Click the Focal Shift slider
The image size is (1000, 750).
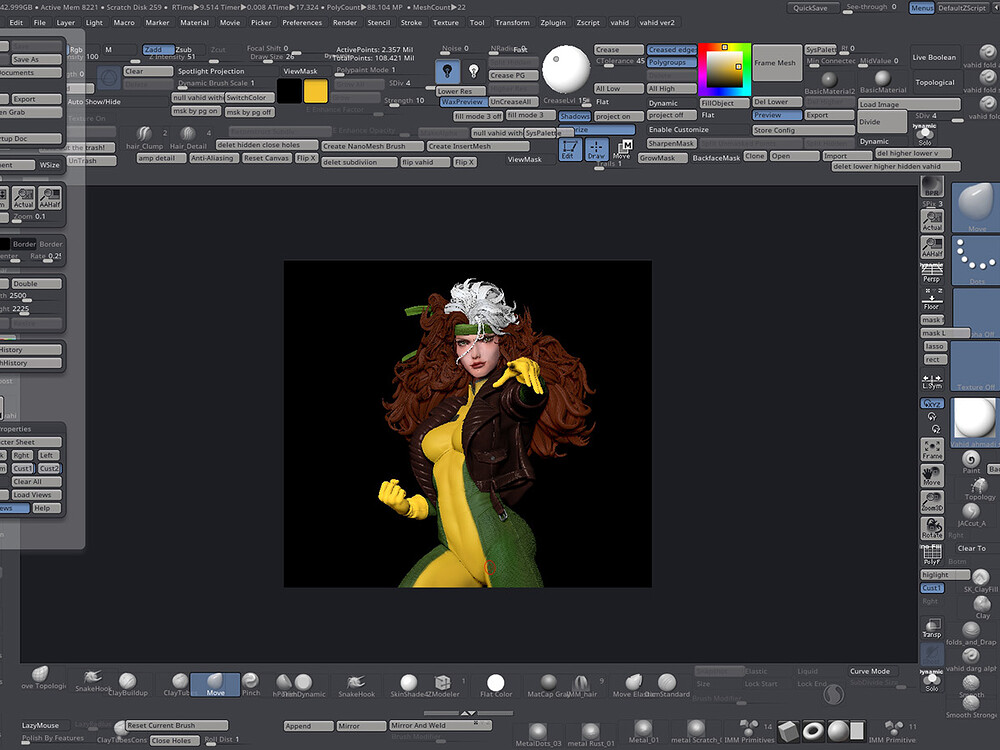268,48
